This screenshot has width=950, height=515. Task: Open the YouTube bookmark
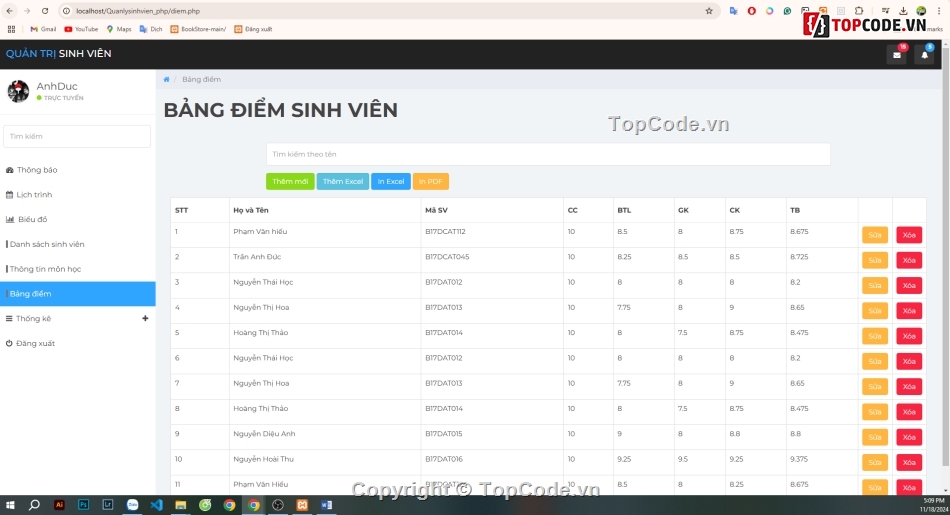click(81, 29)
